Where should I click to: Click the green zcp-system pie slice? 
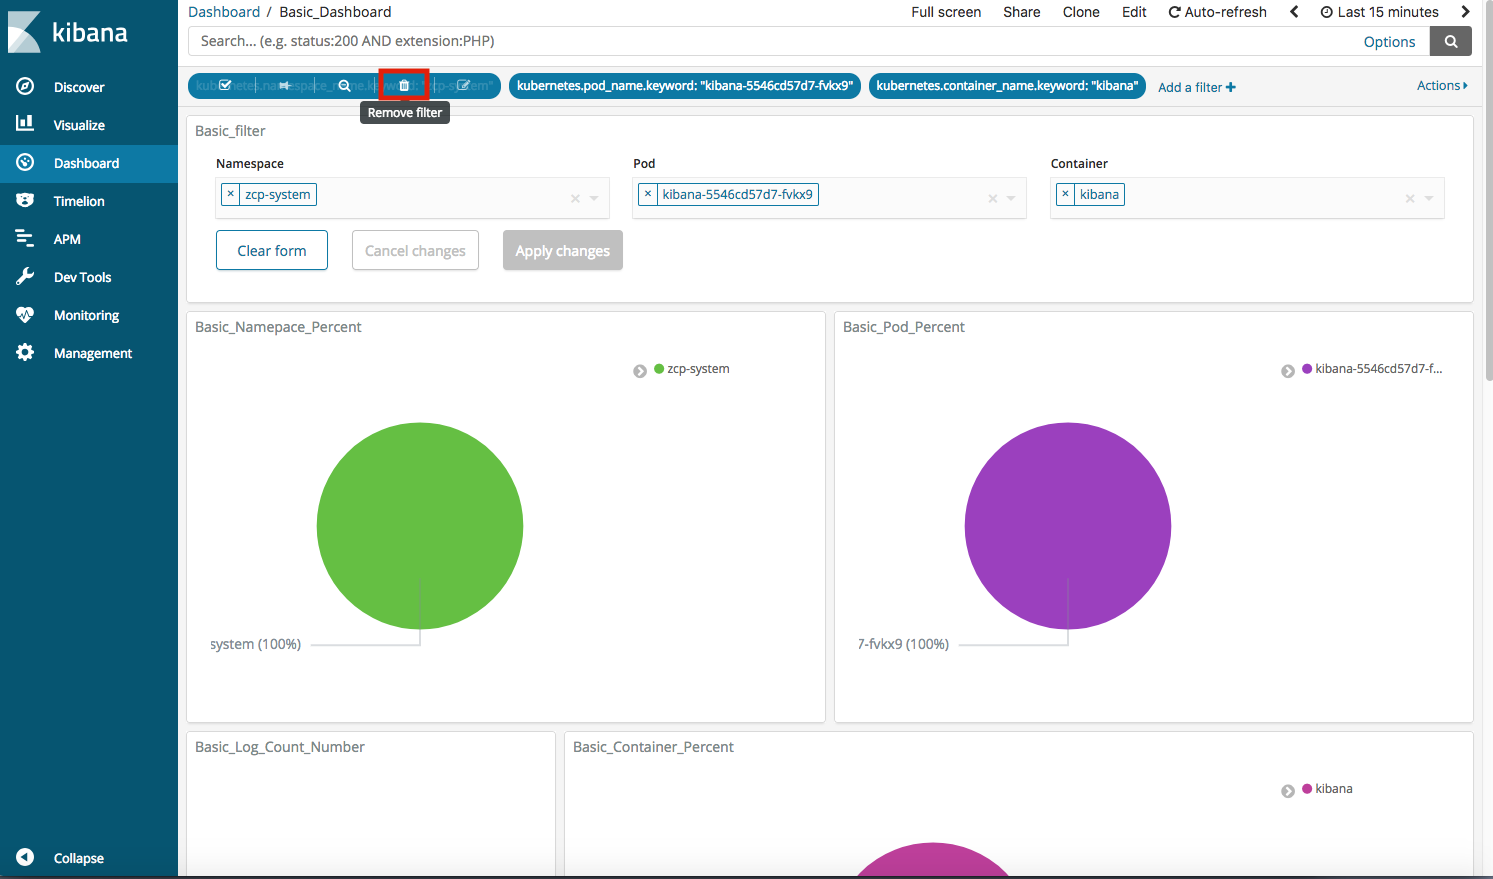pos(420,526)
